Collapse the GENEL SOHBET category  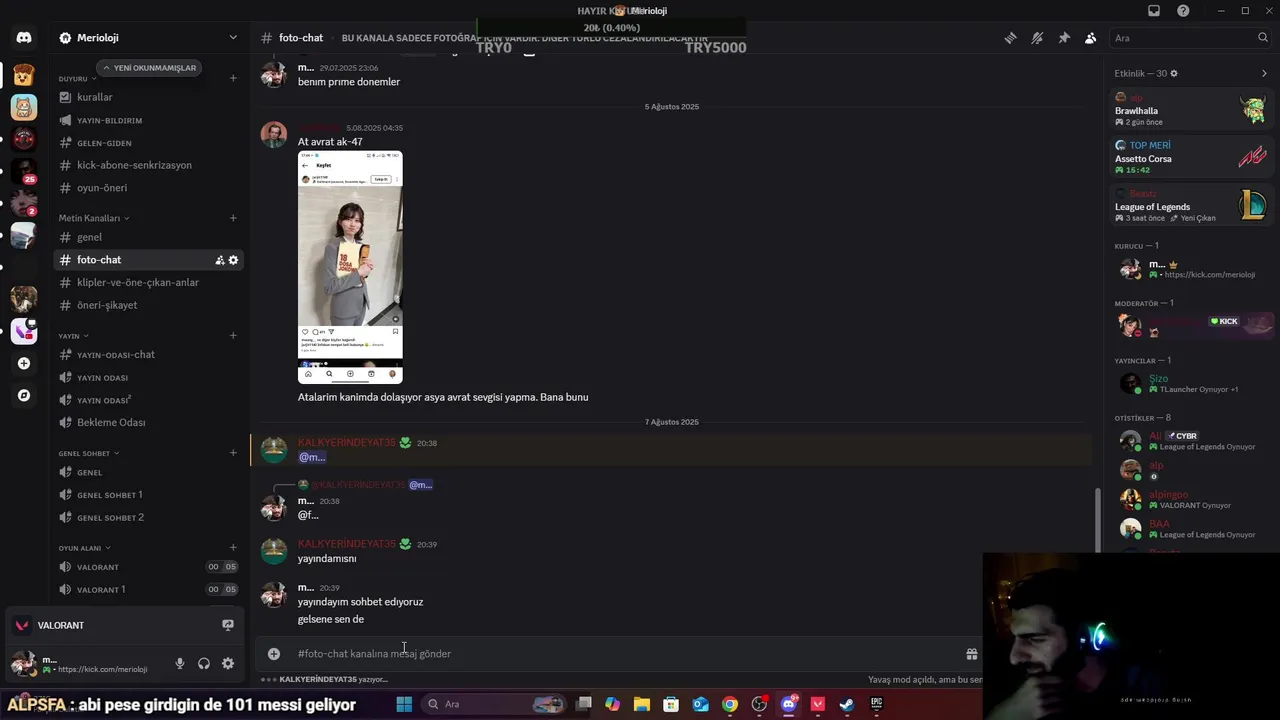[88, 453]
